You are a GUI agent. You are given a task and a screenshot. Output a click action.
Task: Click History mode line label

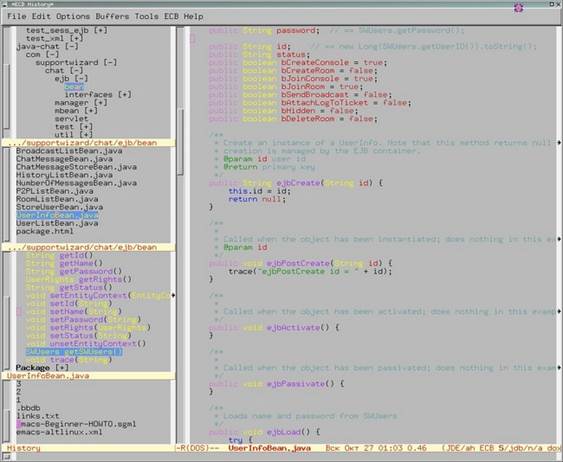(x=24, y=448)
